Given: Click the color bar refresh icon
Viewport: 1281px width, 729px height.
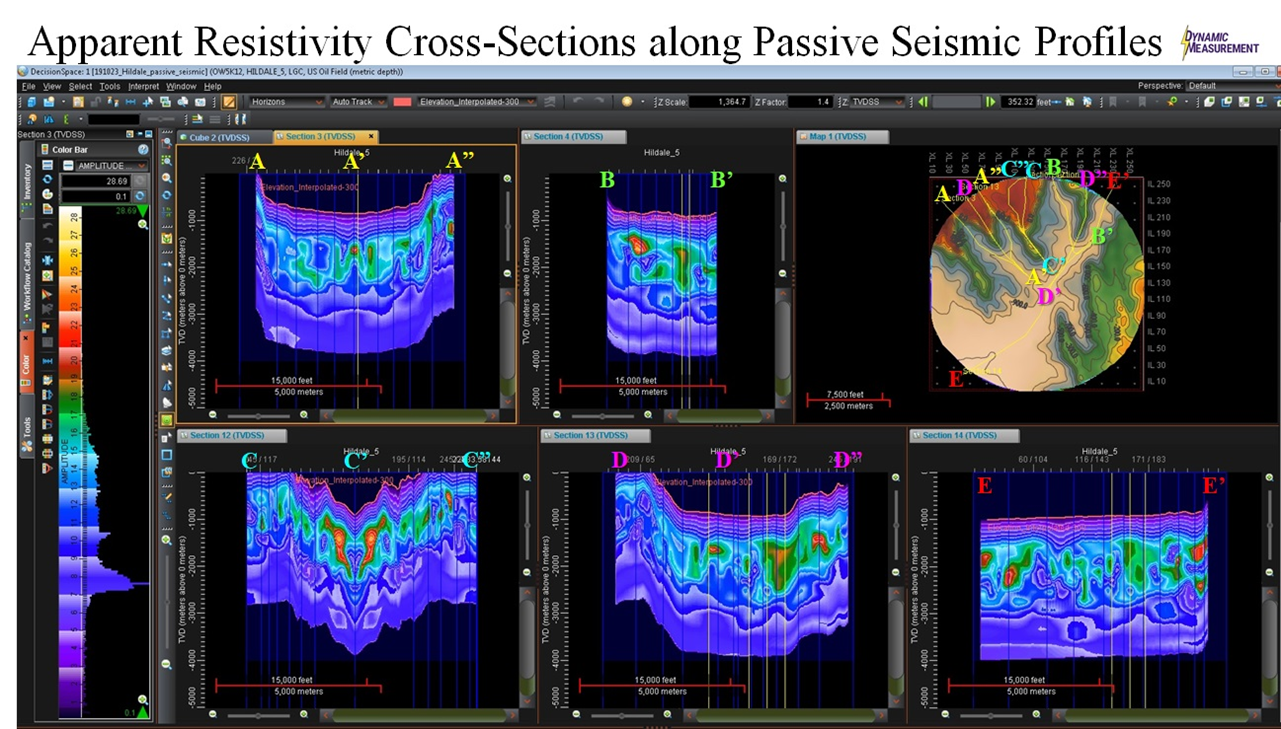Looking at the screenshot, I should [47, 179].
